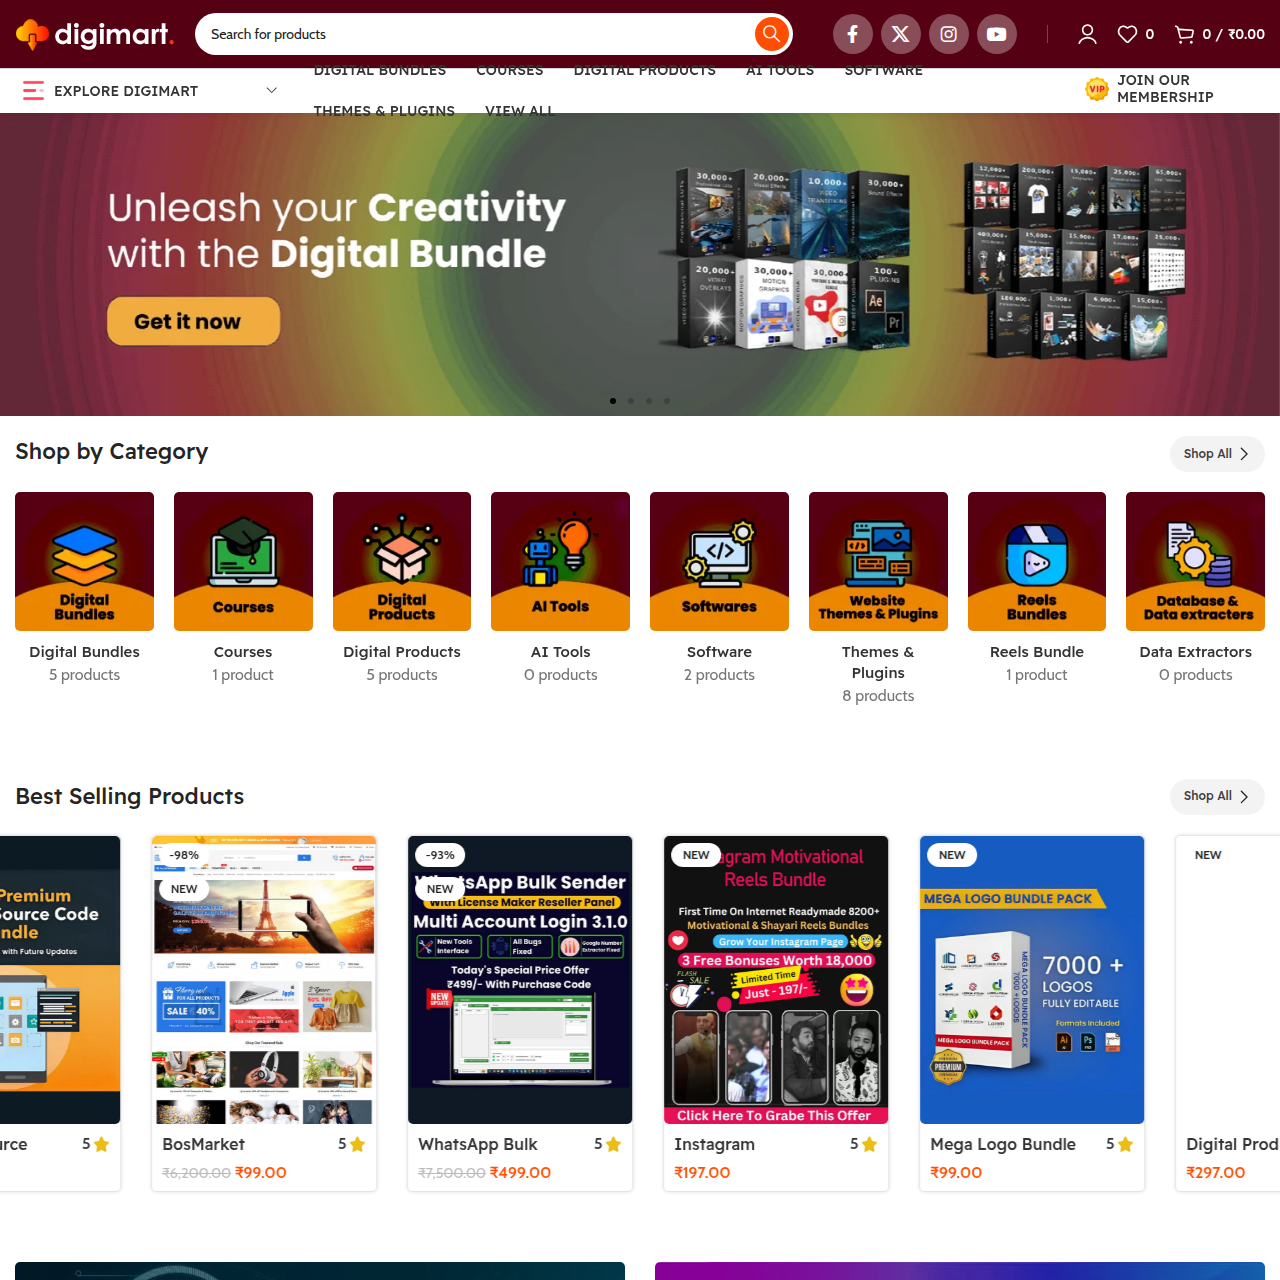Viewport: 1280px width, 1280px height.
Task: Click the orange search magnifier button
Action: pyautogui.click(x=770, y=34)
